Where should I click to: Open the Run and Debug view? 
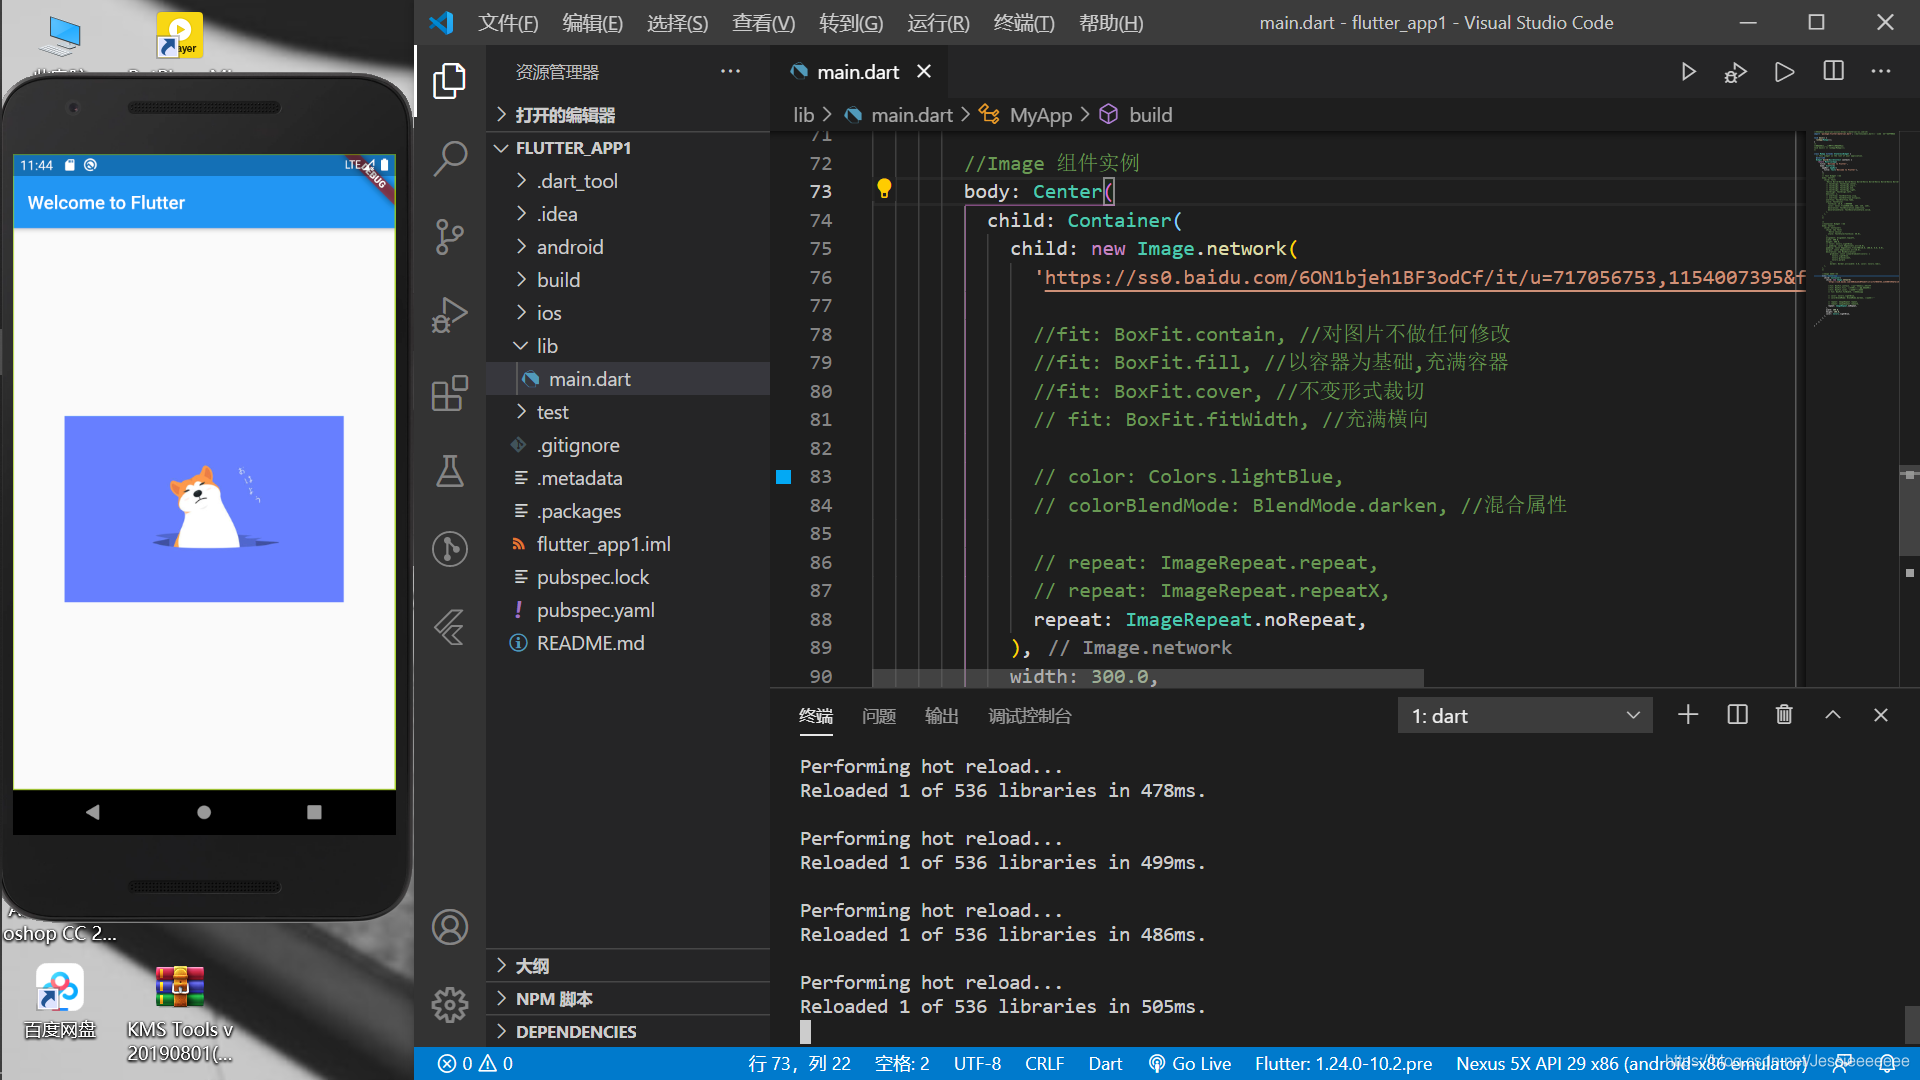(x=450, y=315)
